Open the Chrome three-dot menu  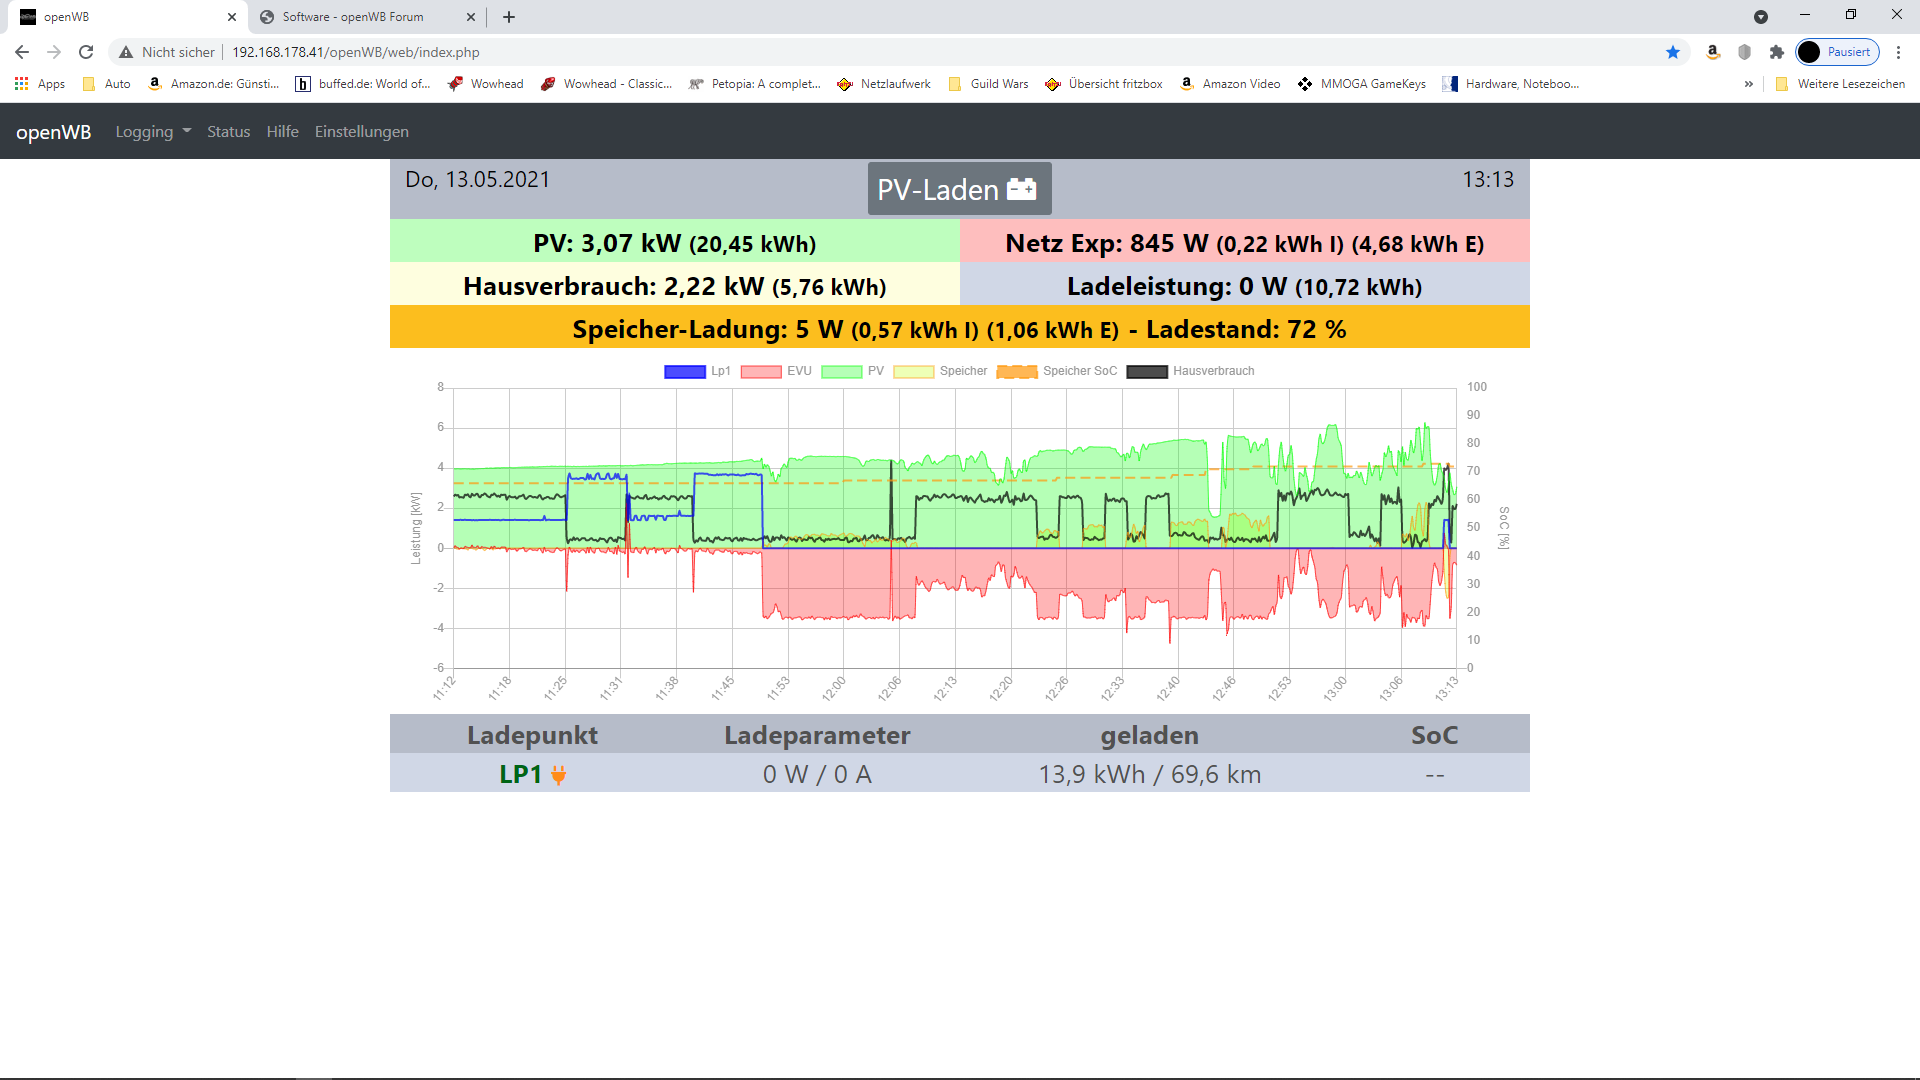tap(1898, 52)
